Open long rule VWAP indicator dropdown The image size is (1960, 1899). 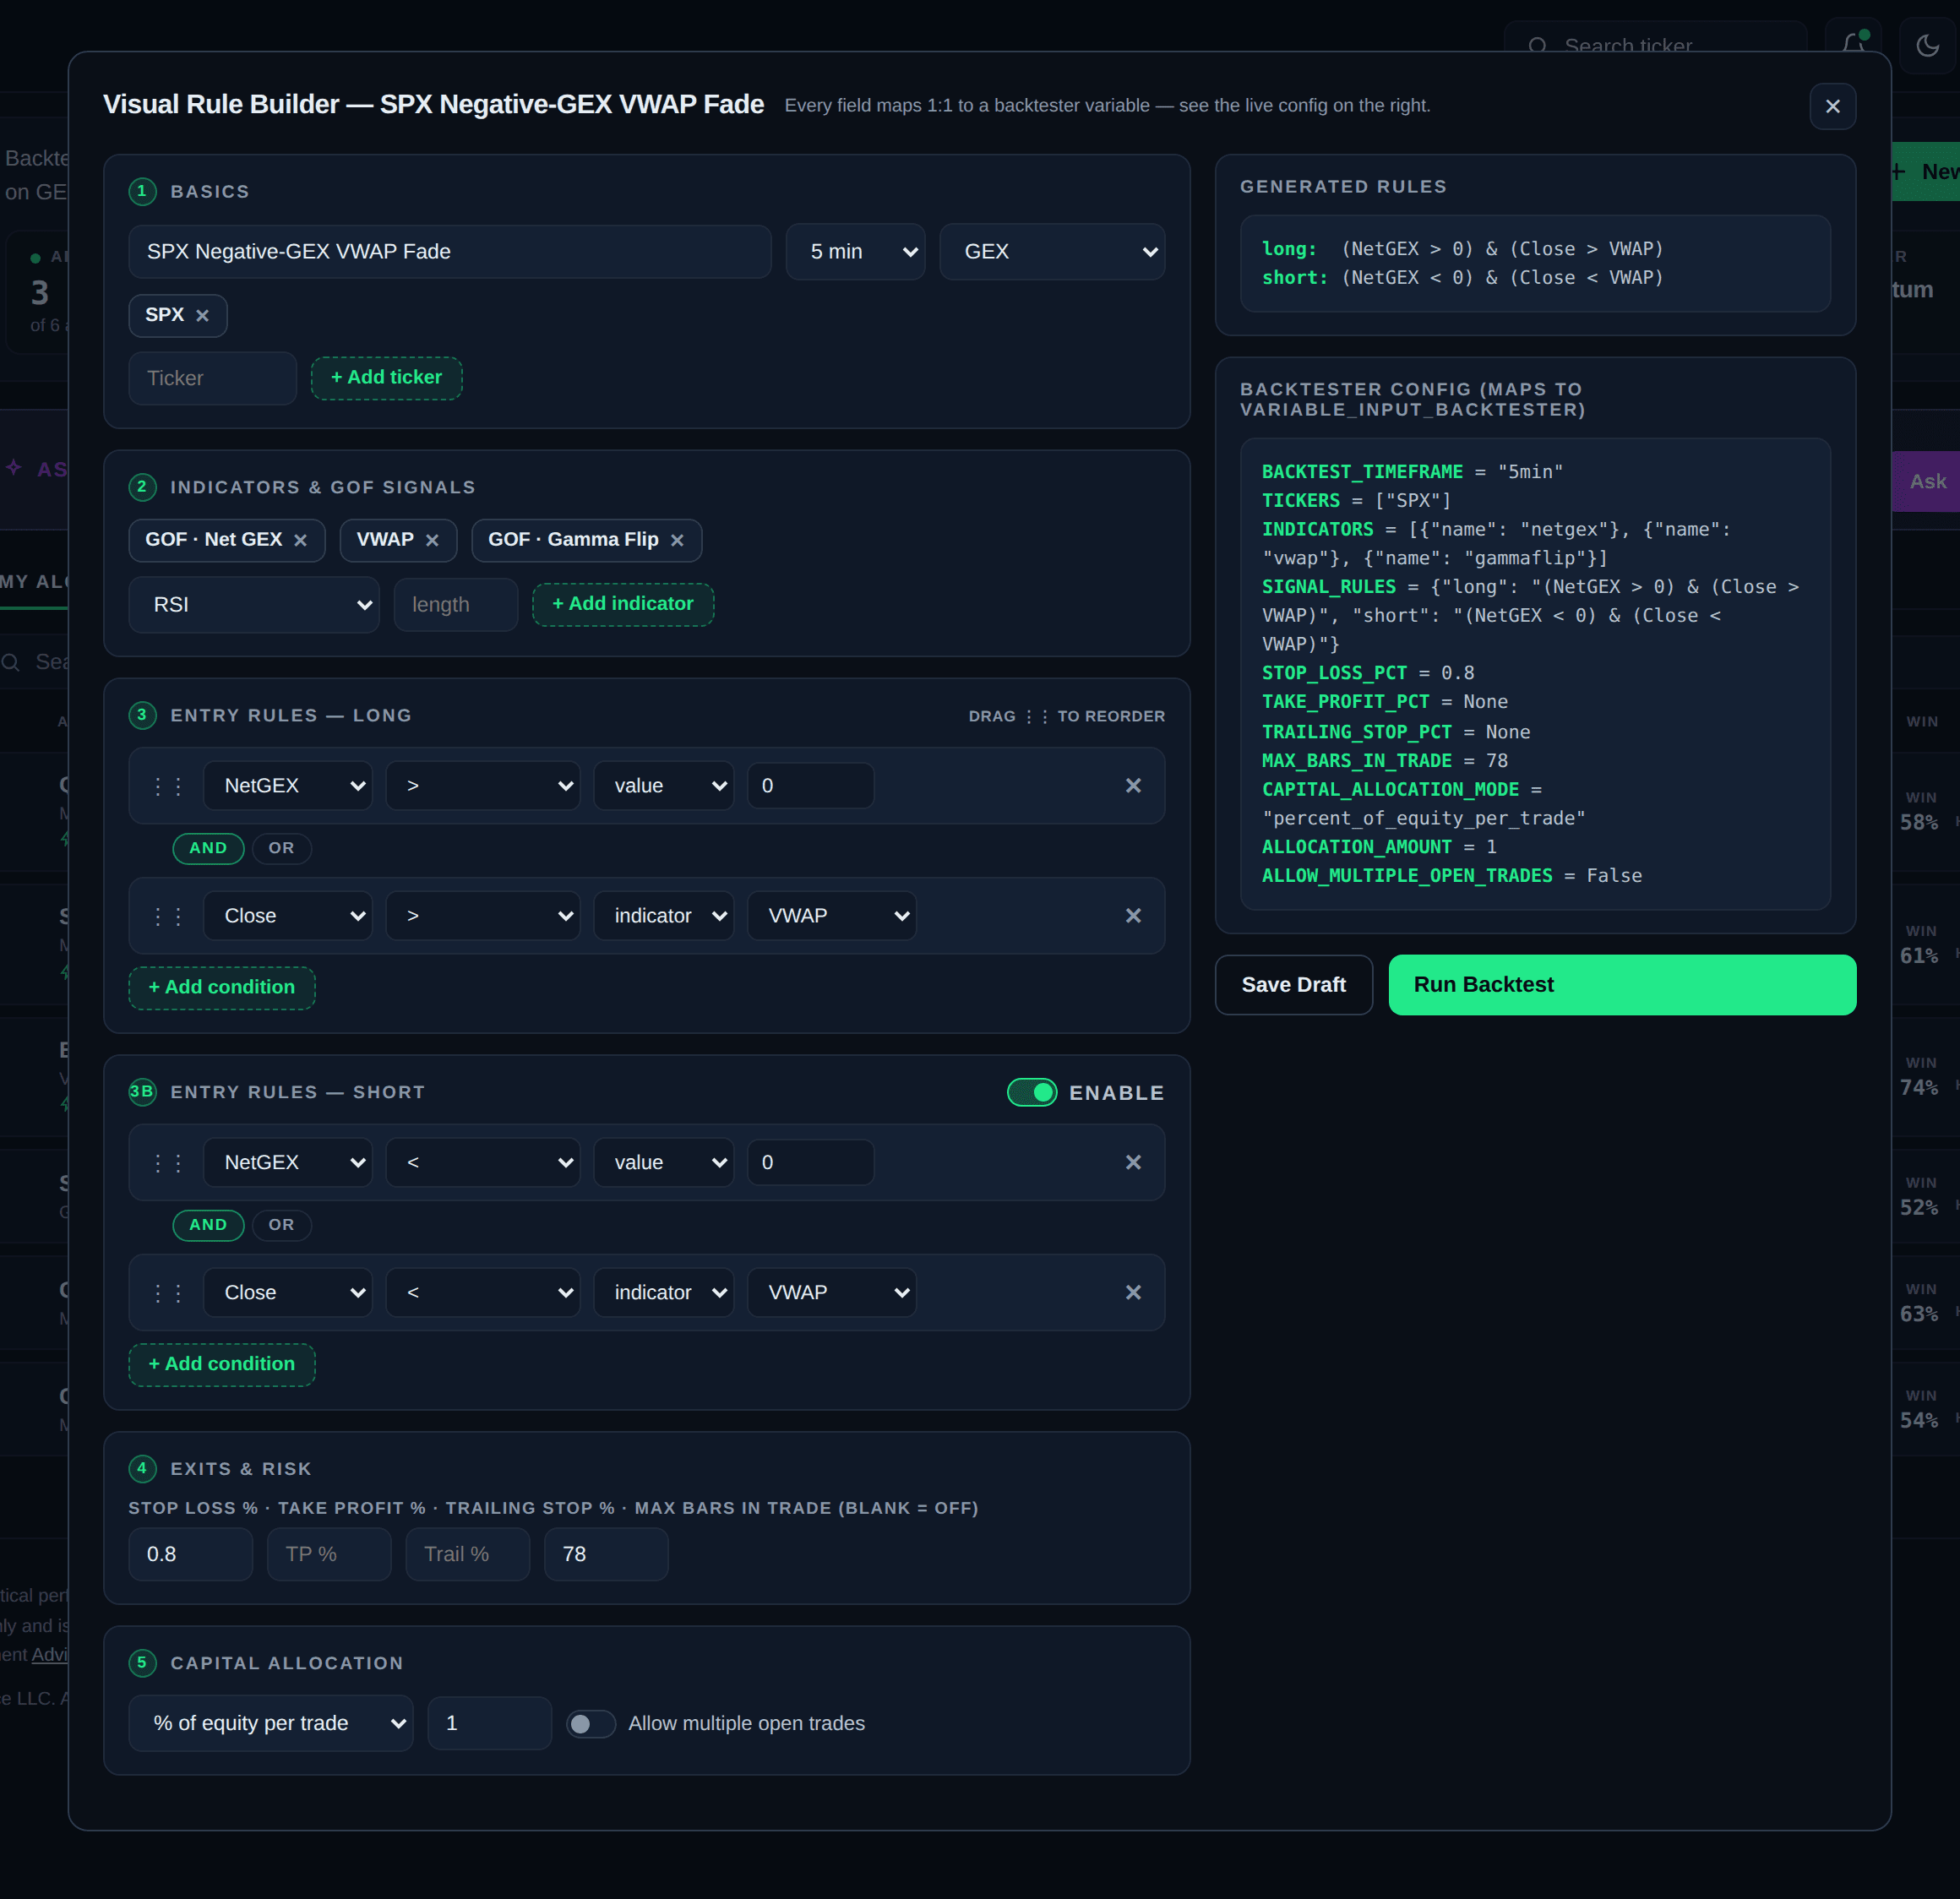pos(832,916)
